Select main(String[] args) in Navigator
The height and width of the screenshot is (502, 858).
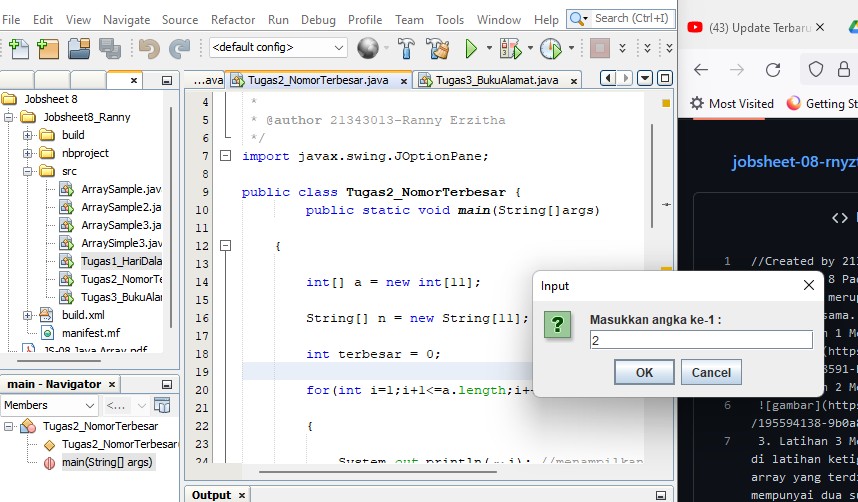pyautogui.click(x=107, y=462)
